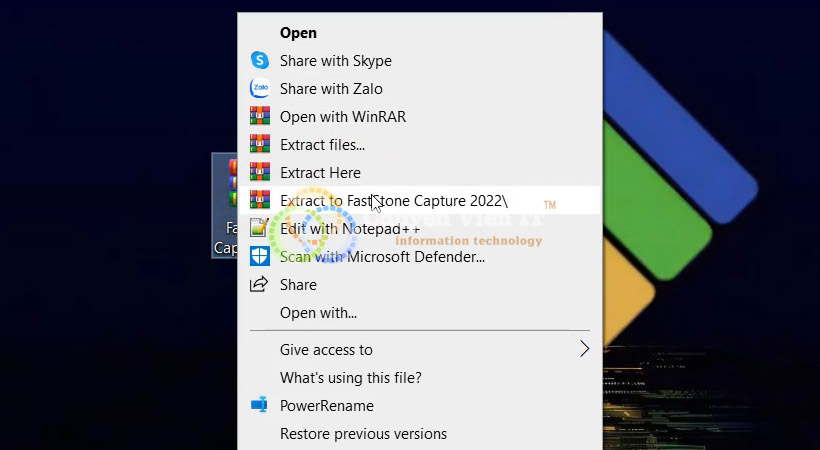Choose Extract Here option
This screenshot has height=450, width=820.
[x=420, y=173]
